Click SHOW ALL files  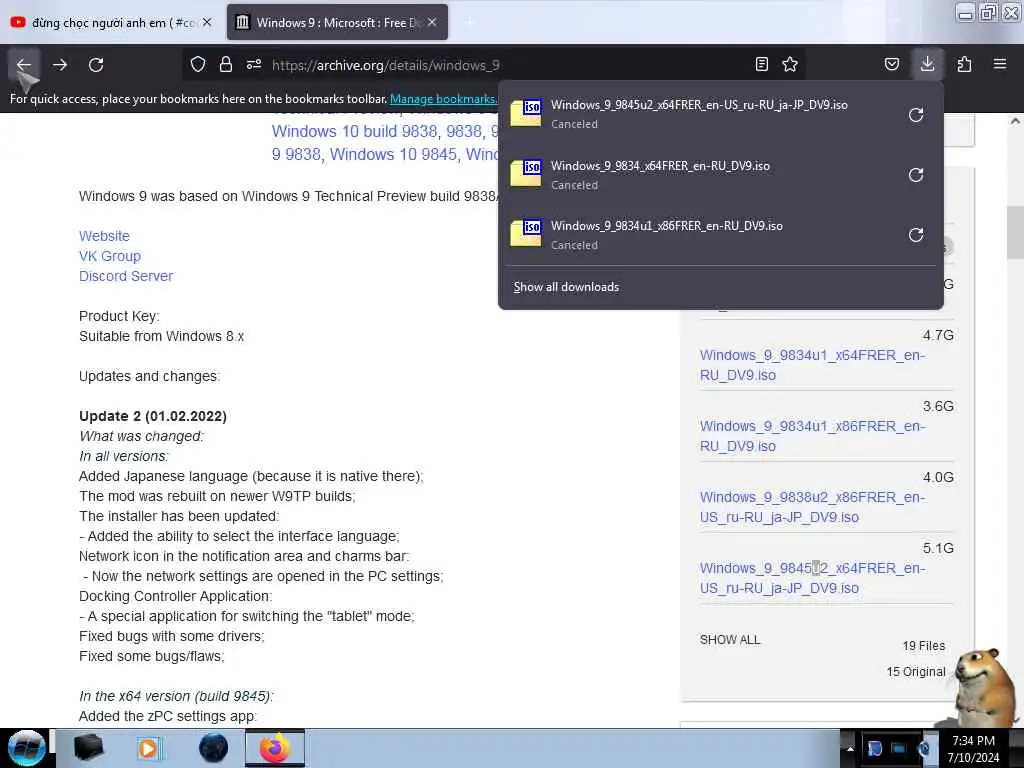730,639
